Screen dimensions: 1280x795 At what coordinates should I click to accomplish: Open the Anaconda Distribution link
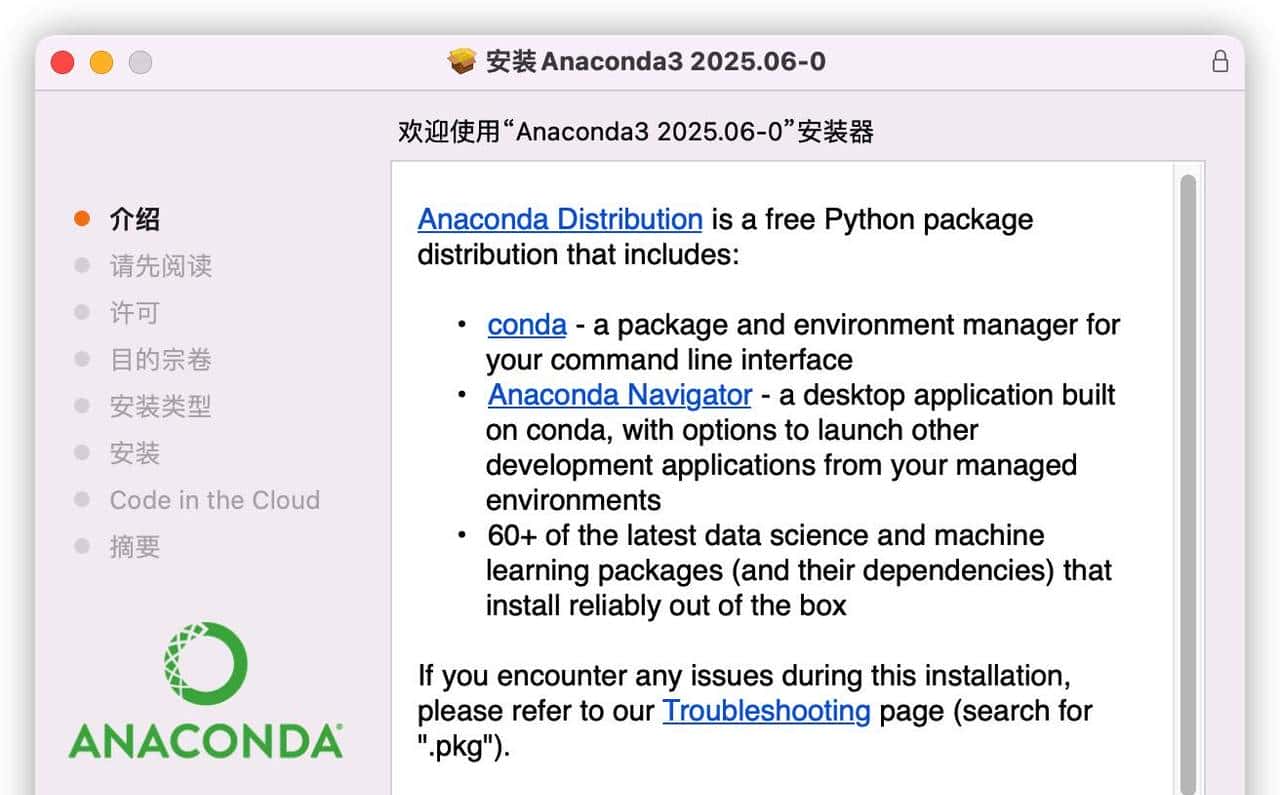558,219
